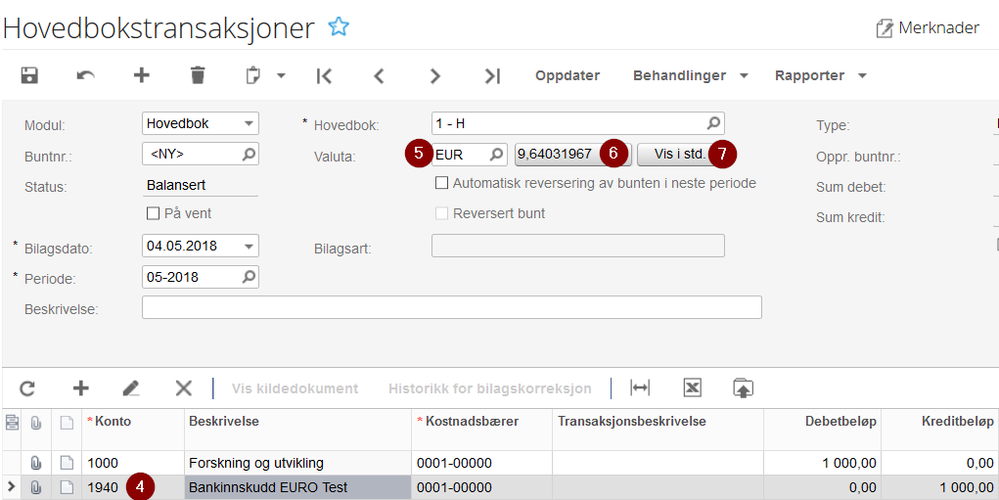Select cell Forskning og utvikling
Viewport: 999px width, 500px height.
[298, 463]
